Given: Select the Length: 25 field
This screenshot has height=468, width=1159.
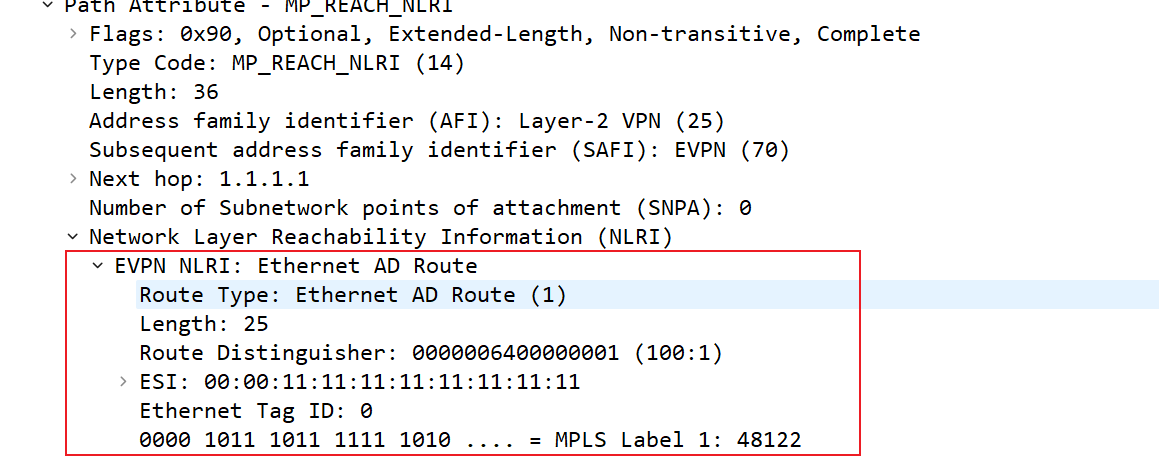Looking at the screenshot, I should (204, 324).
